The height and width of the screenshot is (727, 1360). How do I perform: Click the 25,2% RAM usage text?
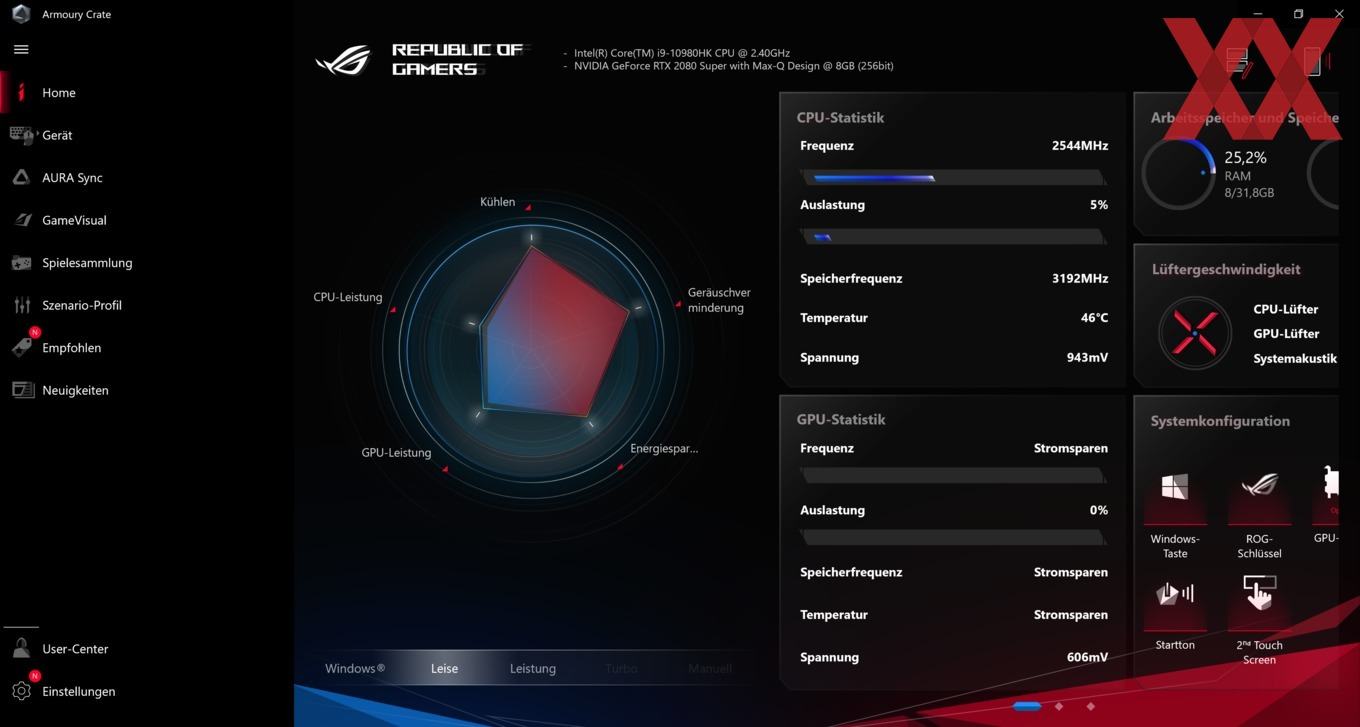point(1245,157)
